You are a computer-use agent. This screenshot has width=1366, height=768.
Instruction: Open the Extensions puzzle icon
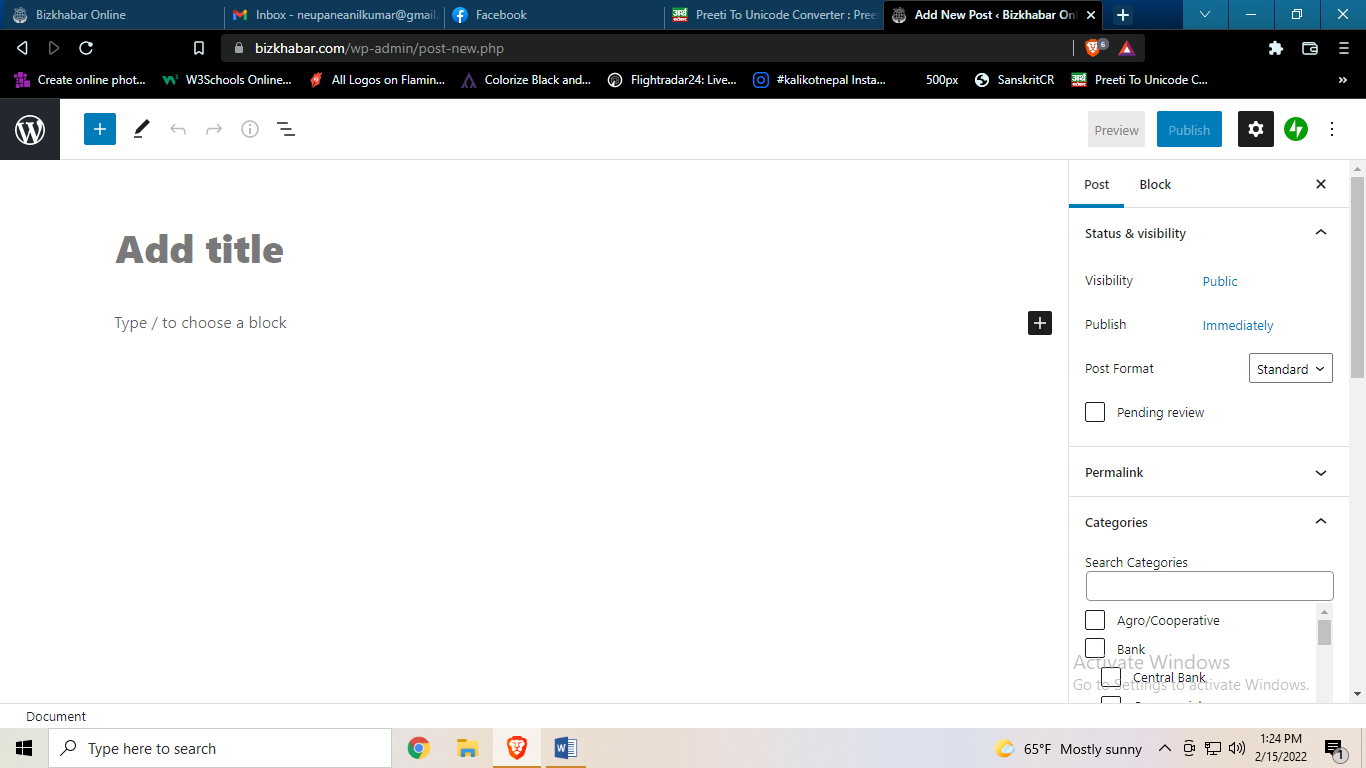[x=1275, y=48]
